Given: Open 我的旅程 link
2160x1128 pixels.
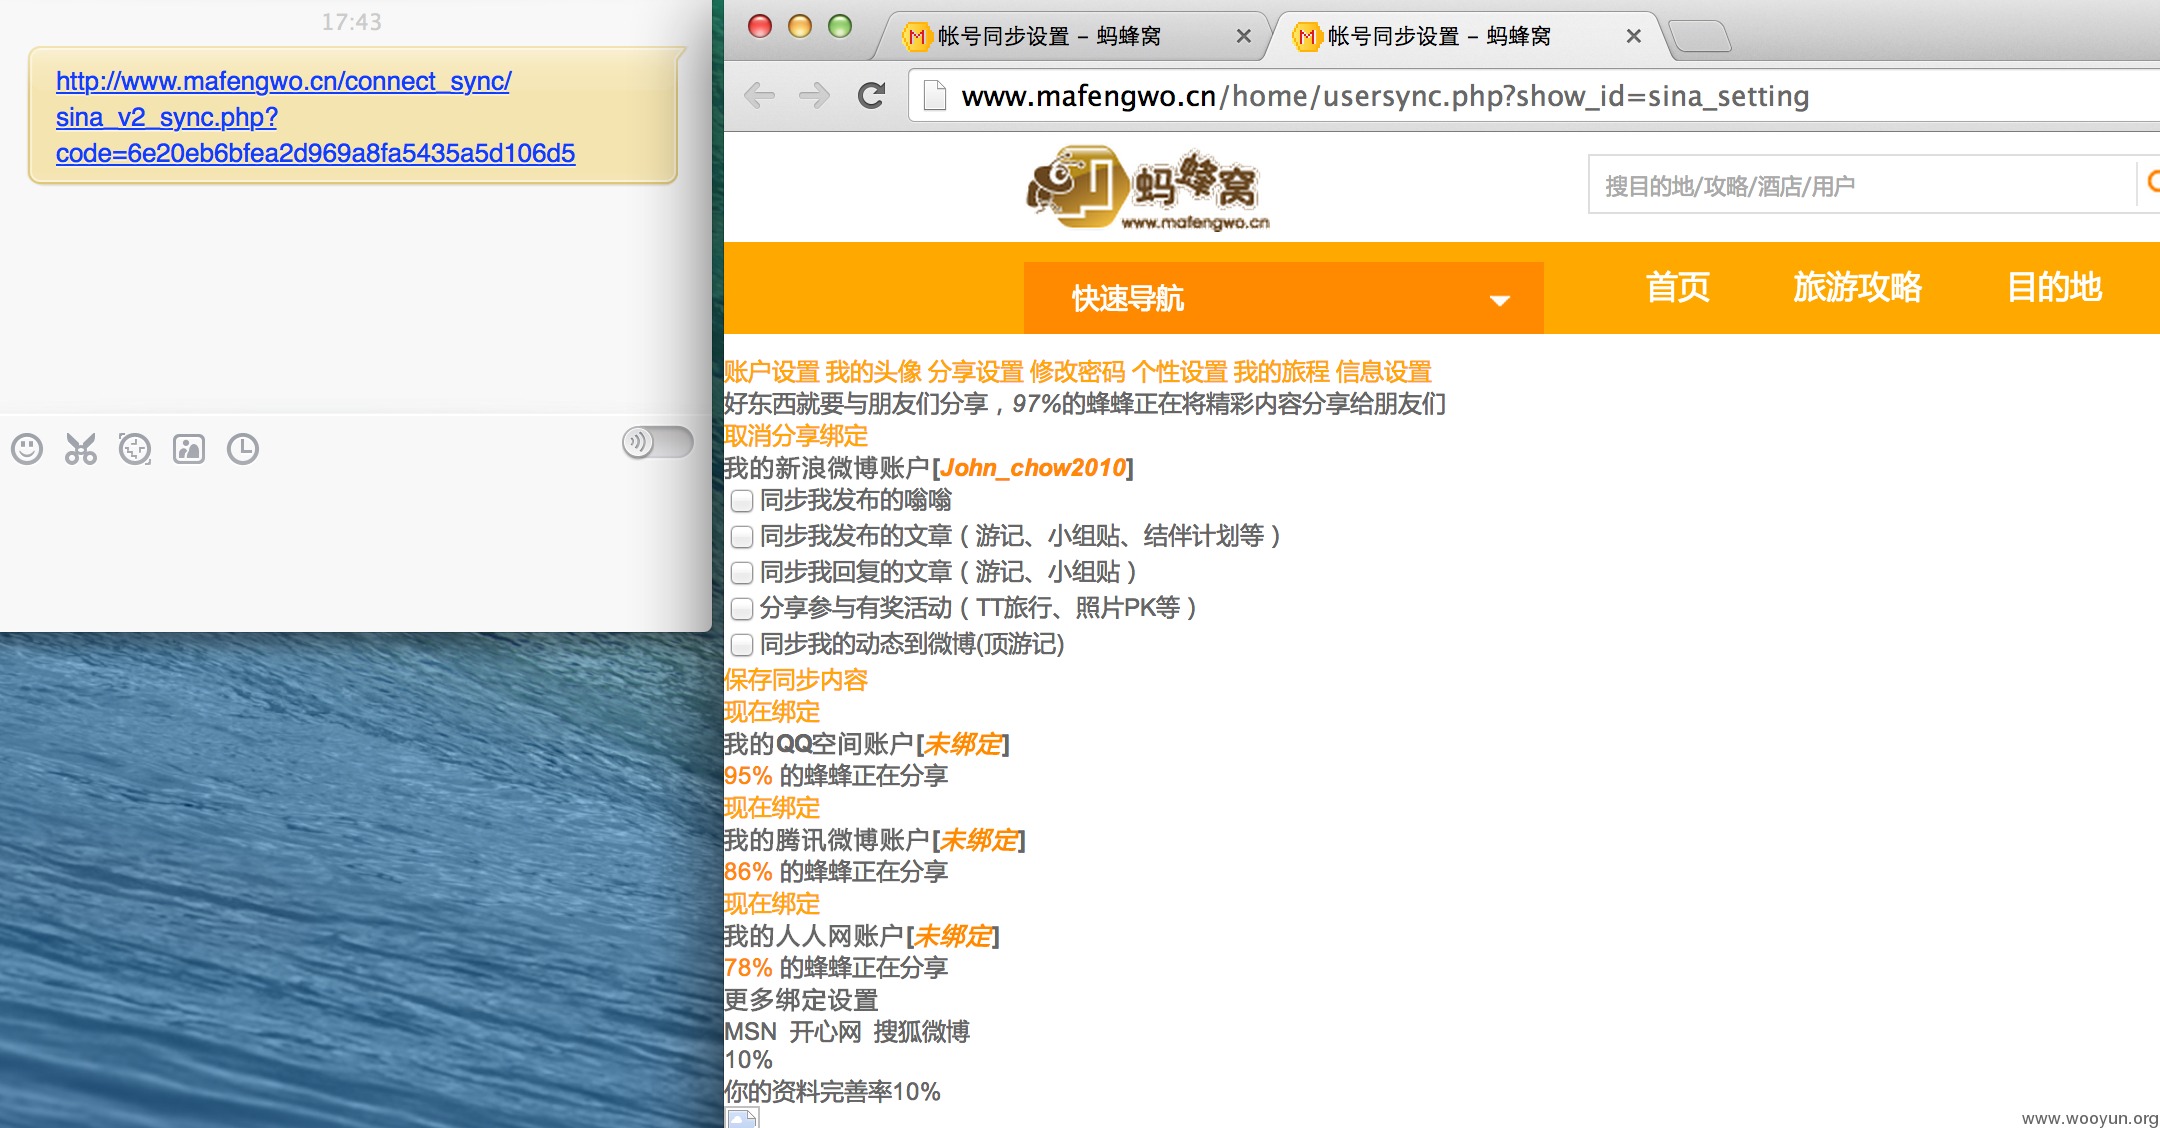Looking at the screenshot, I should pyautogui.click(x=1281, y=372).
